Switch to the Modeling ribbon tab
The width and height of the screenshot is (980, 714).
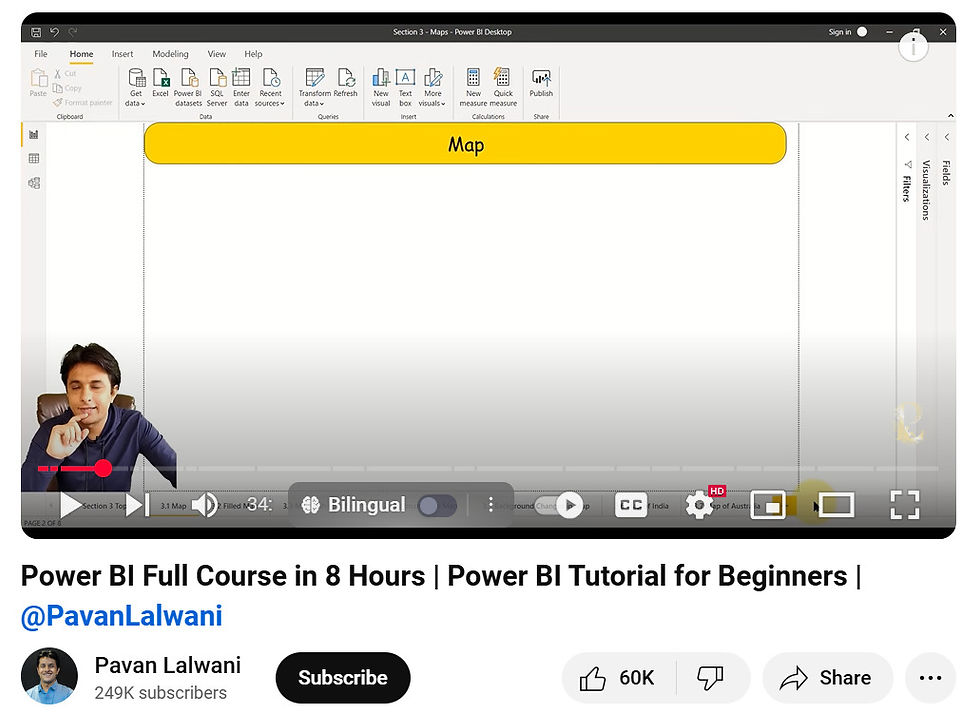[x=170, y=54]
